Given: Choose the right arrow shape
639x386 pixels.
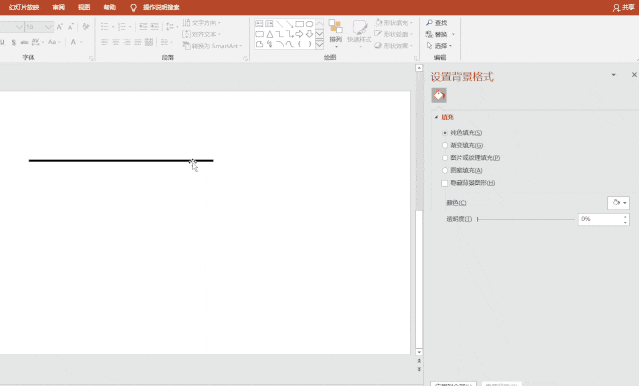Looking at the screenshot, I should click(300, 34).
